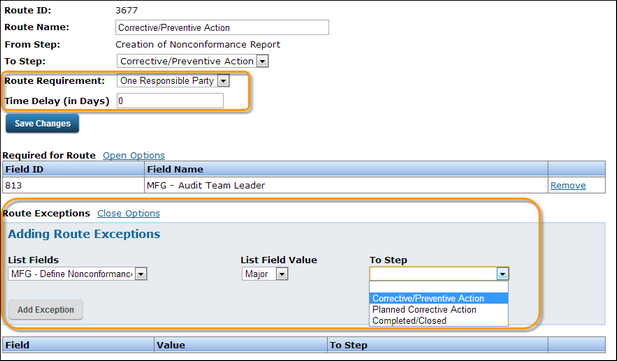This screenshot has width=617, height=361.
Task: Click the Value column header in exceptions table
Action: pos(241,345)
